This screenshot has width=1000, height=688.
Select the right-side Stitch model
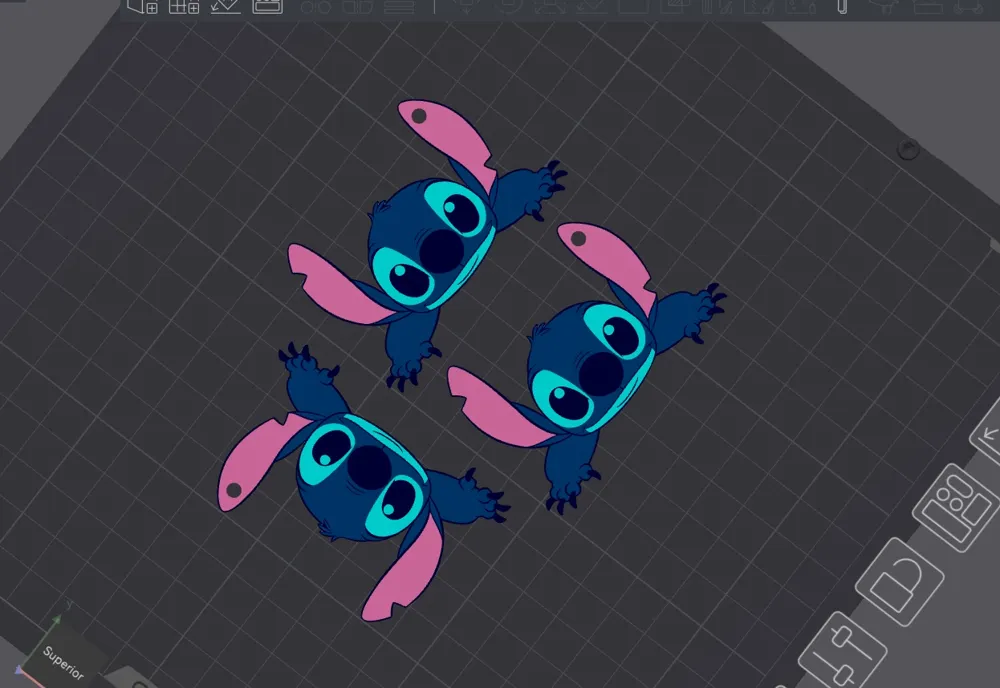586,367
